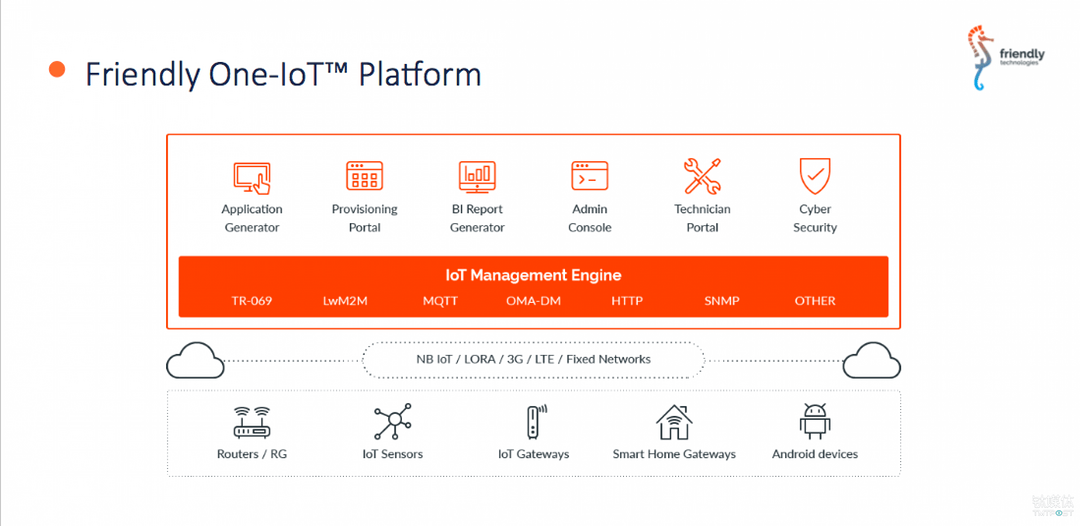1080x526 pixels.
Task: Select the Admin Console label
Action: pos(590,218)
